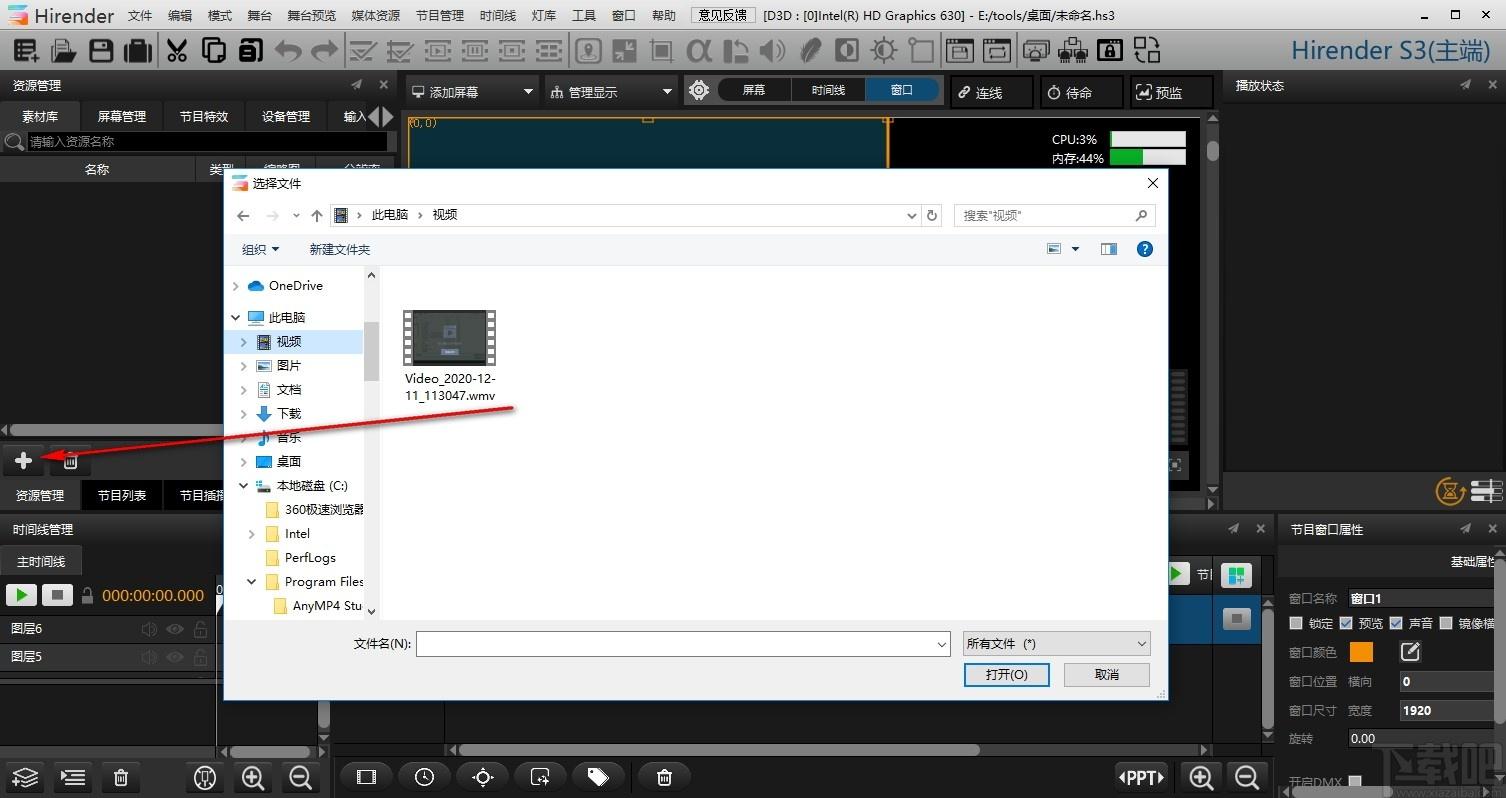Save project using the floppy disk icon
The image size is (1506, 798).
[101, 50]
